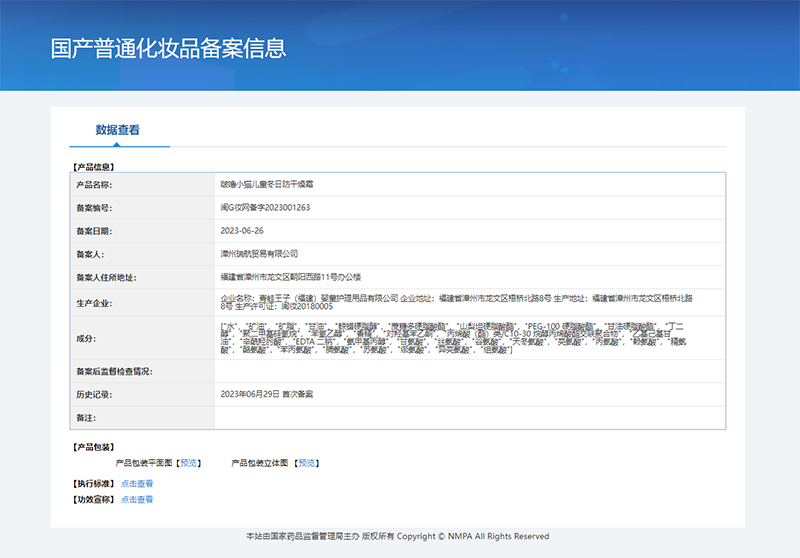800x558 pixels.
Task: Click the 【产品信息】 section heading
Action: coord(93,166)
